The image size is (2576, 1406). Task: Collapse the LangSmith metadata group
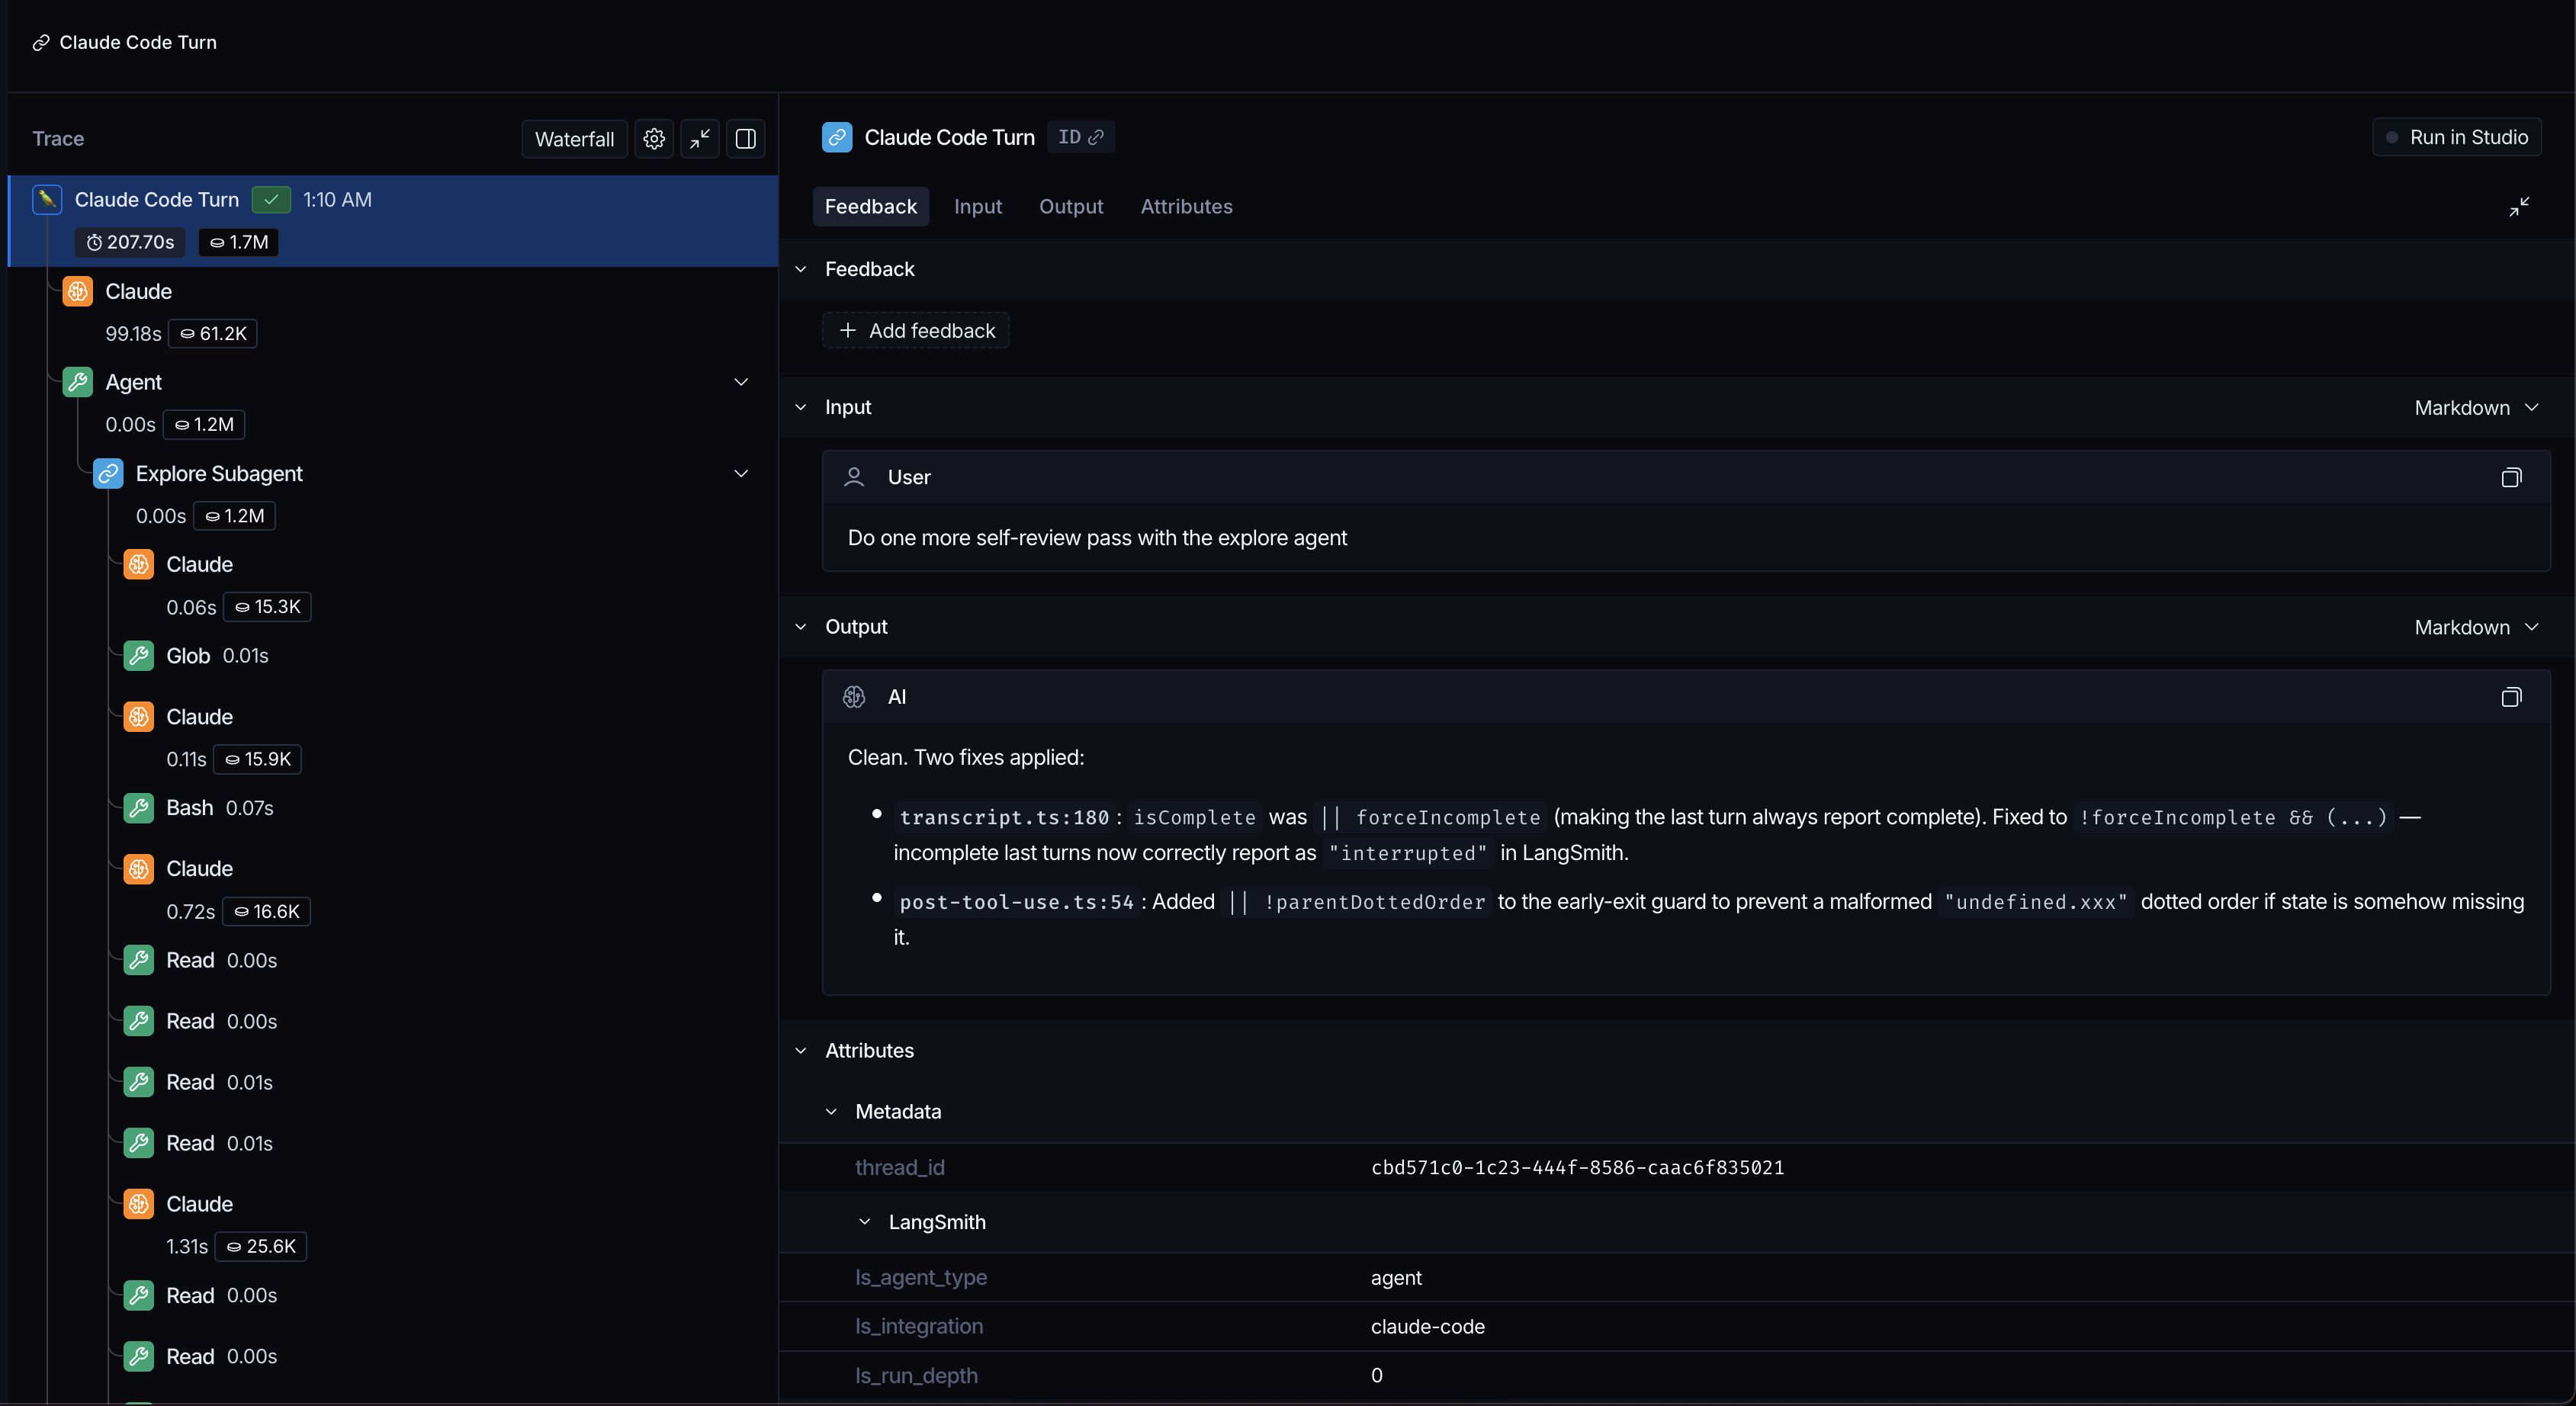pos(865,1222)
